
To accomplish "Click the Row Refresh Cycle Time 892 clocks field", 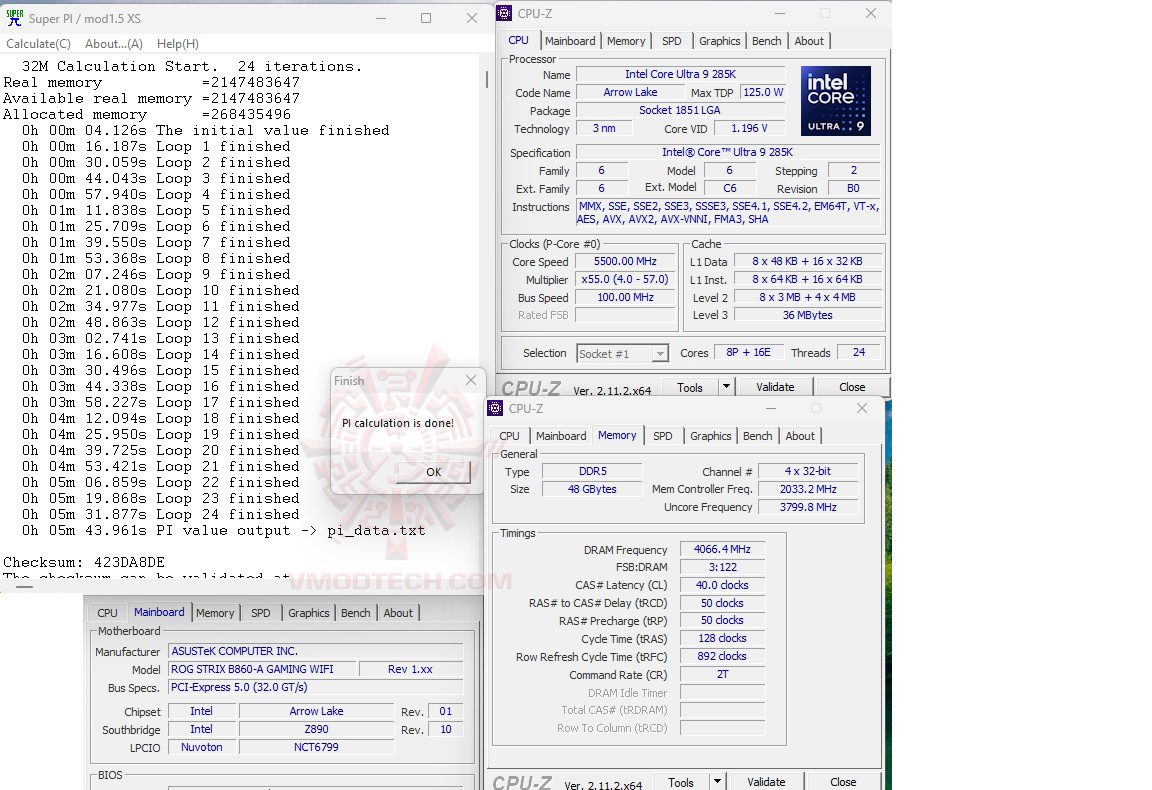I will click(722, 656).
